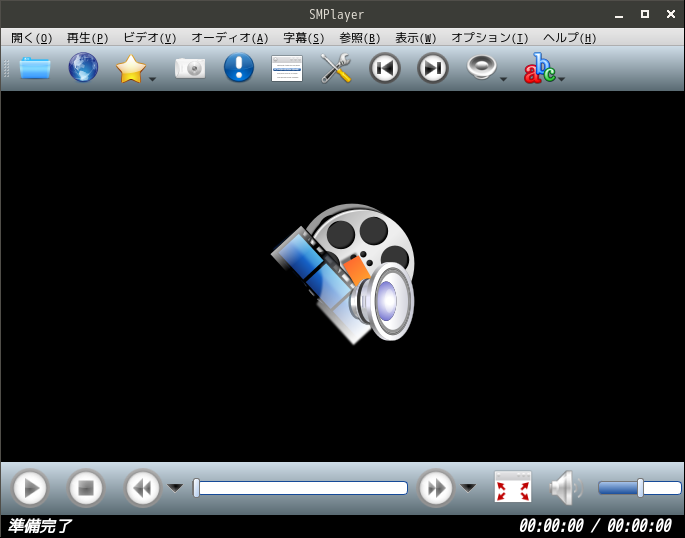Screen dimensions: 685x538
Task: Expand the fast forward options dropdown arrow
Action: [468, 488]
